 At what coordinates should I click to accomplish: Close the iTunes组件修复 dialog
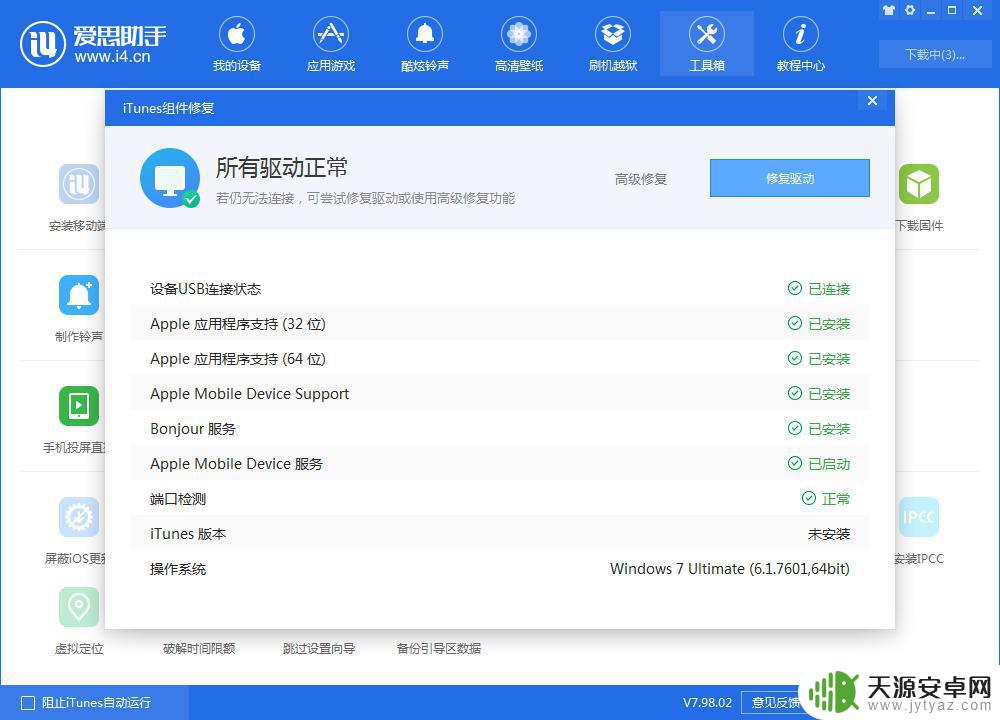click(x=872, y=101)
